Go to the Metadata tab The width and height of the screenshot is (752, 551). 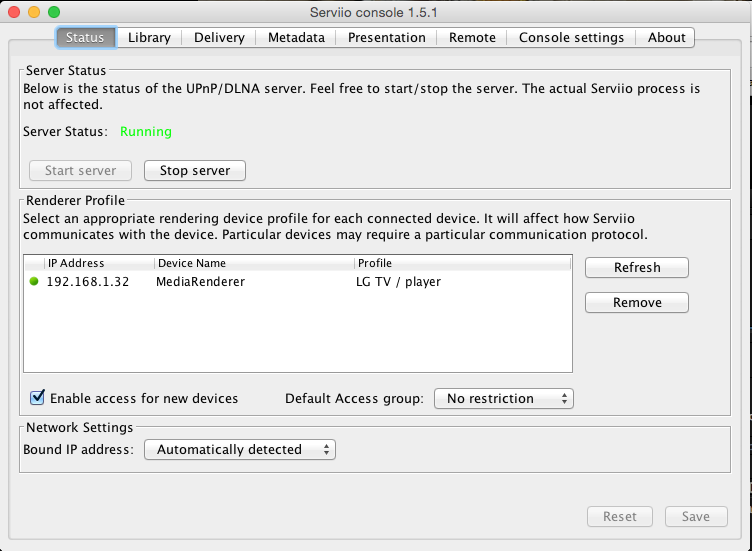296,37
